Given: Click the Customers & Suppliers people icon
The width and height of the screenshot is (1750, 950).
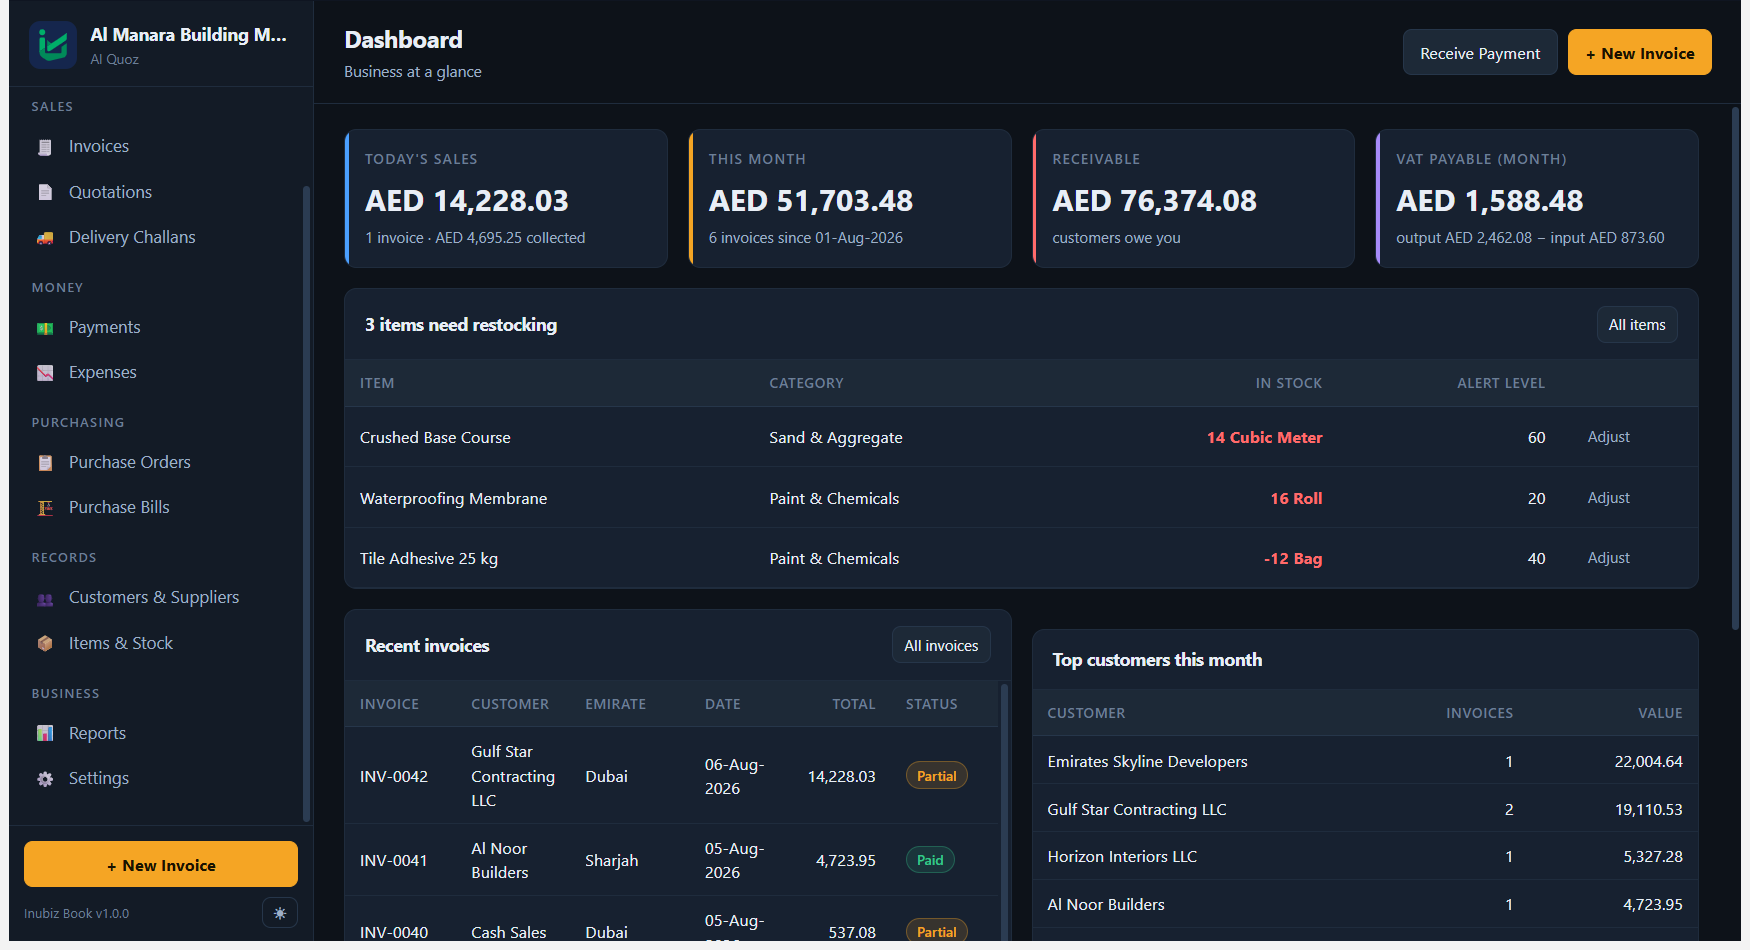Looking at the screenshot, I should (45, 599).
